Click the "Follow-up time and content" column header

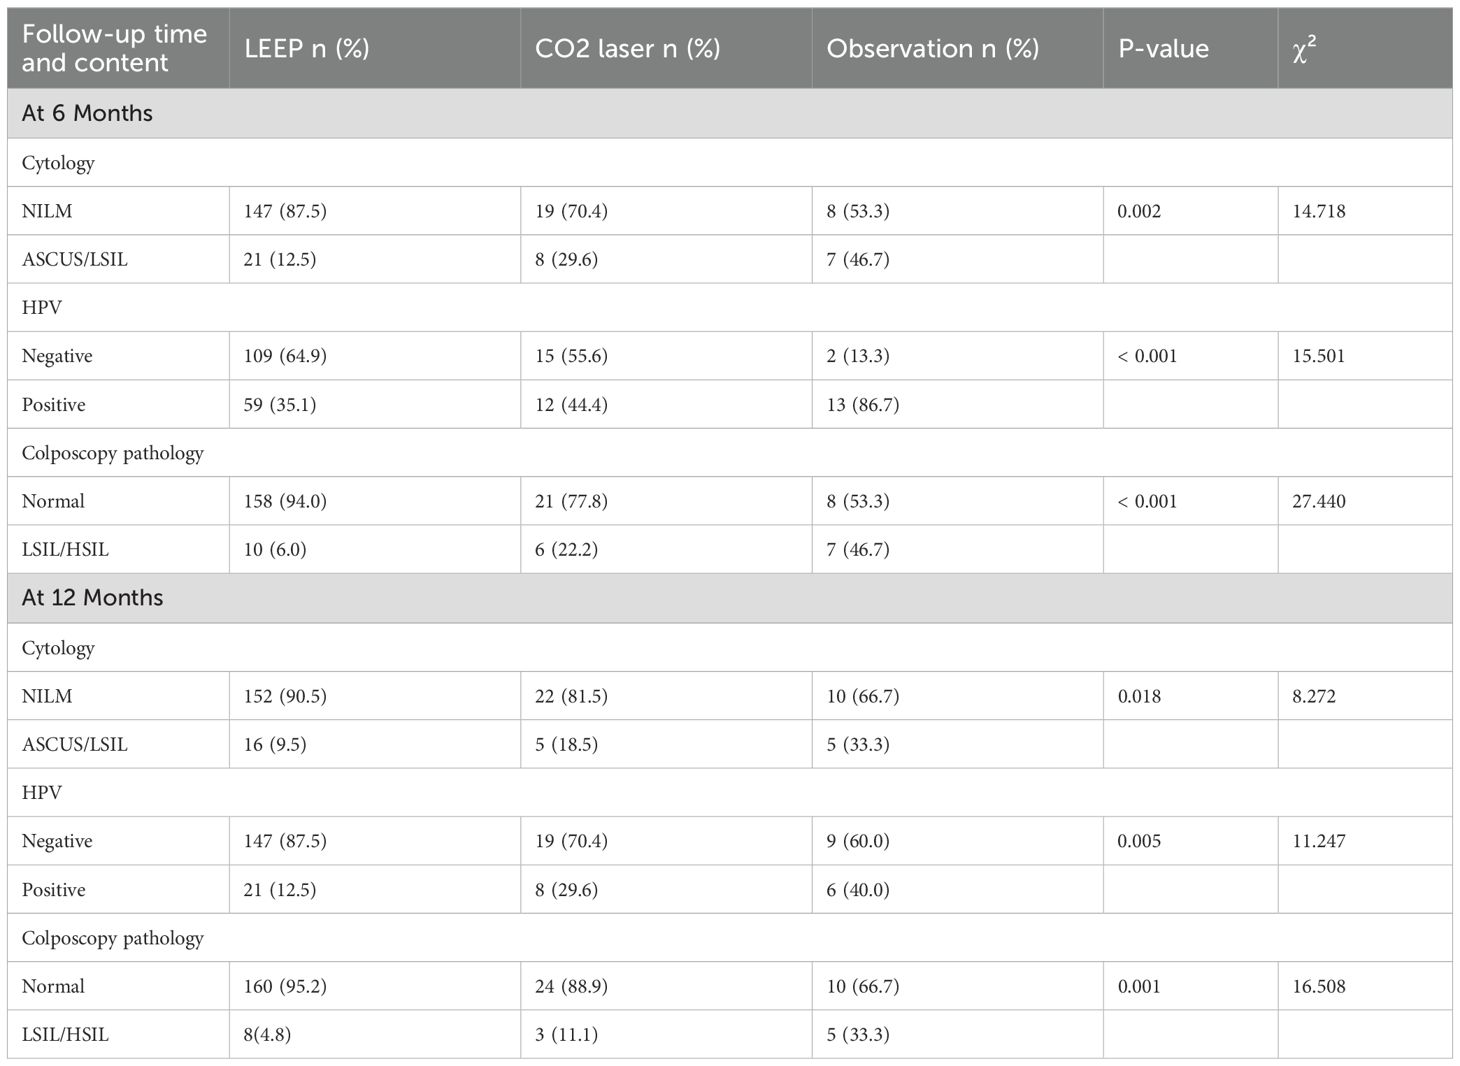click(115, 48)
